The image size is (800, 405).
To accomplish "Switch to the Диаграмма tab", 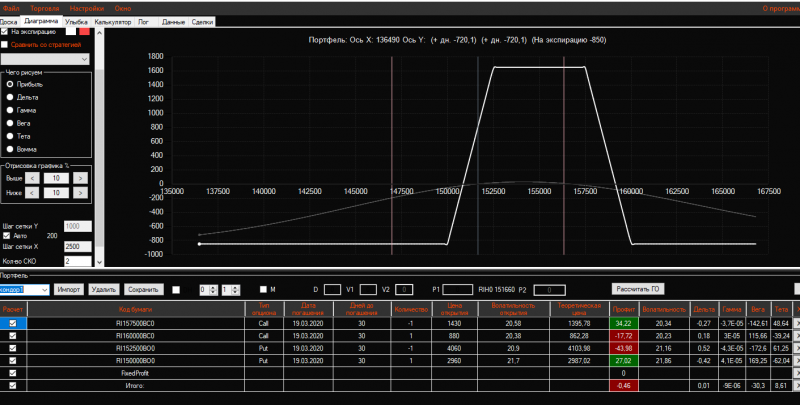I will point(41,21).
